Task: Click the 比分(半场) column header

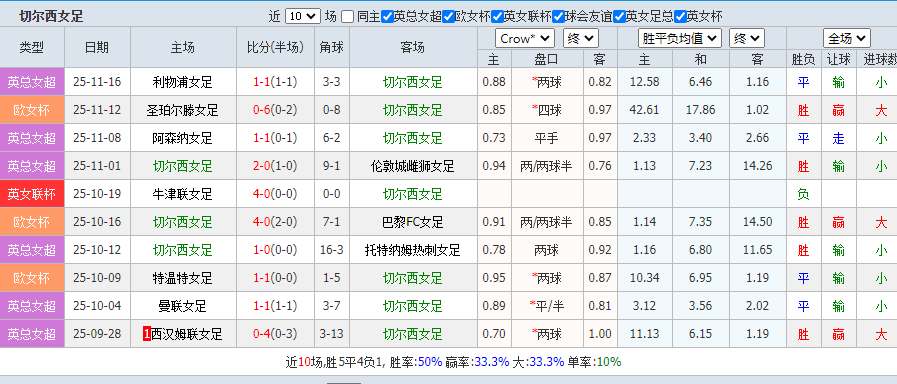Action: 275,47
